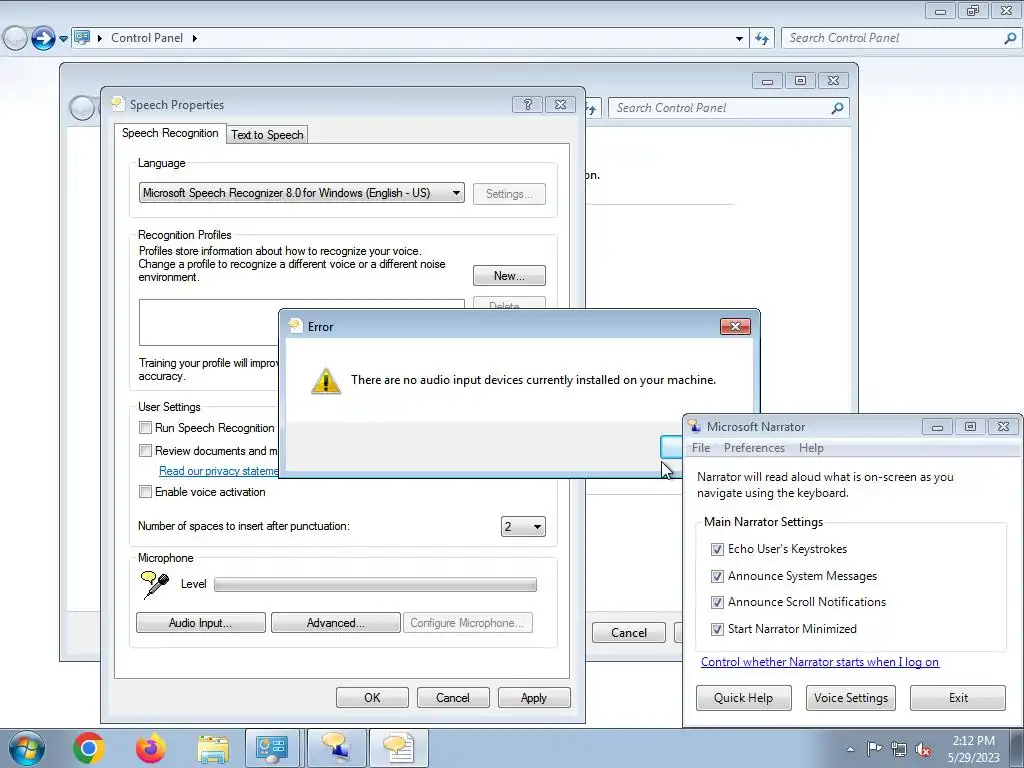Open Narrator Voice Settings
Screen dimensions: 1024x768
[x=851, y=697]
